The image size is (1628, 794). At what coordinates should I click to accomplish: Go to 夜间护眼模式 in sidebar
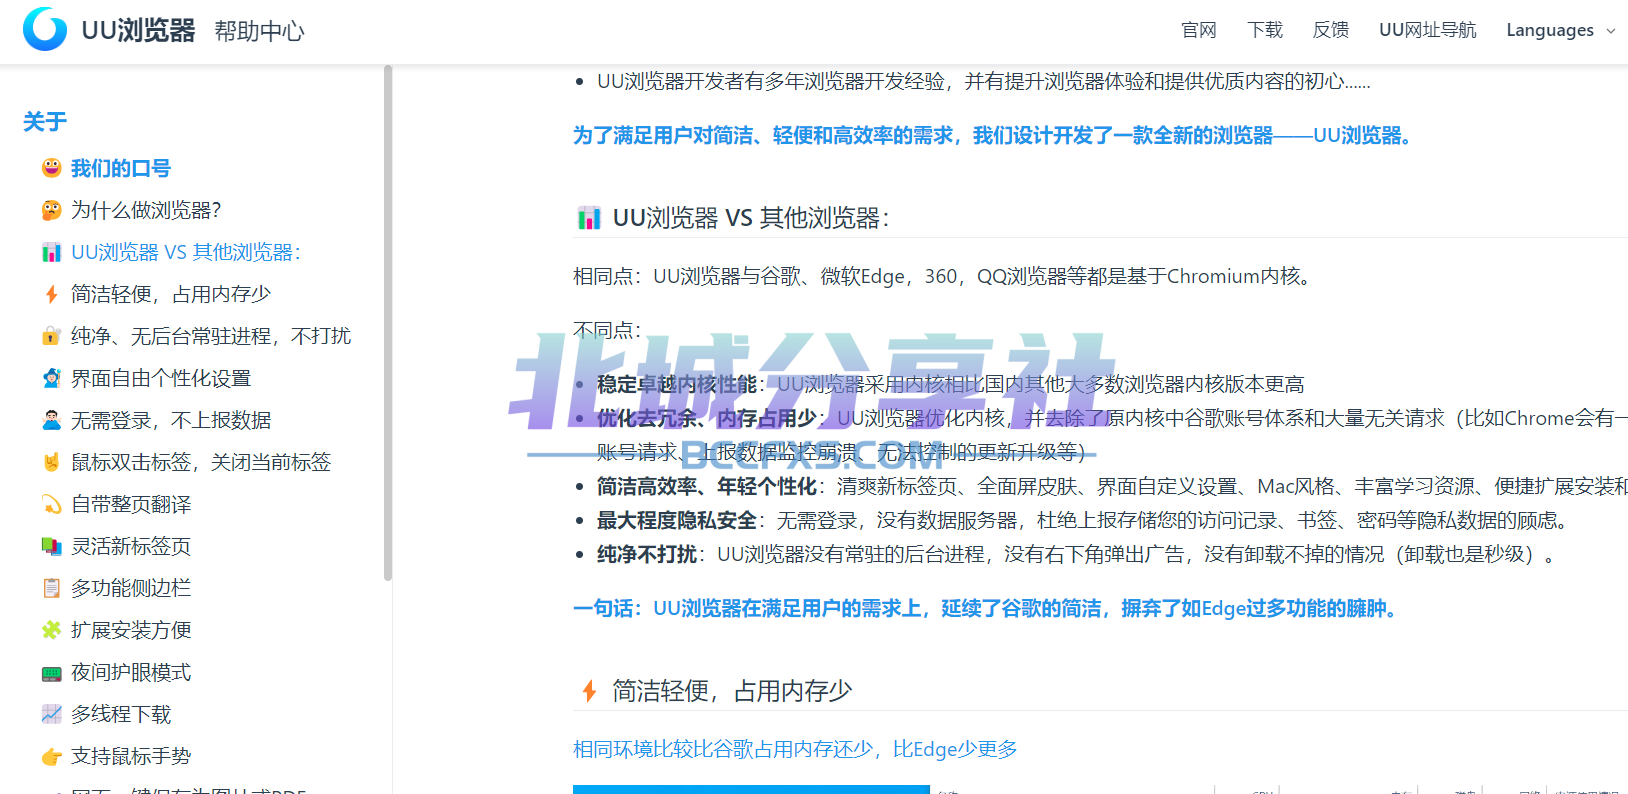click(x=131, y=672)
